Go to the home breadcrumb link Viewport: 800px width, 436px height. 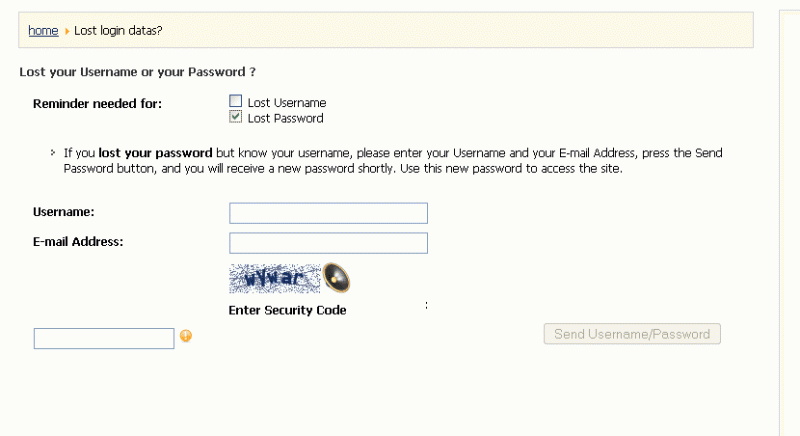43,31
